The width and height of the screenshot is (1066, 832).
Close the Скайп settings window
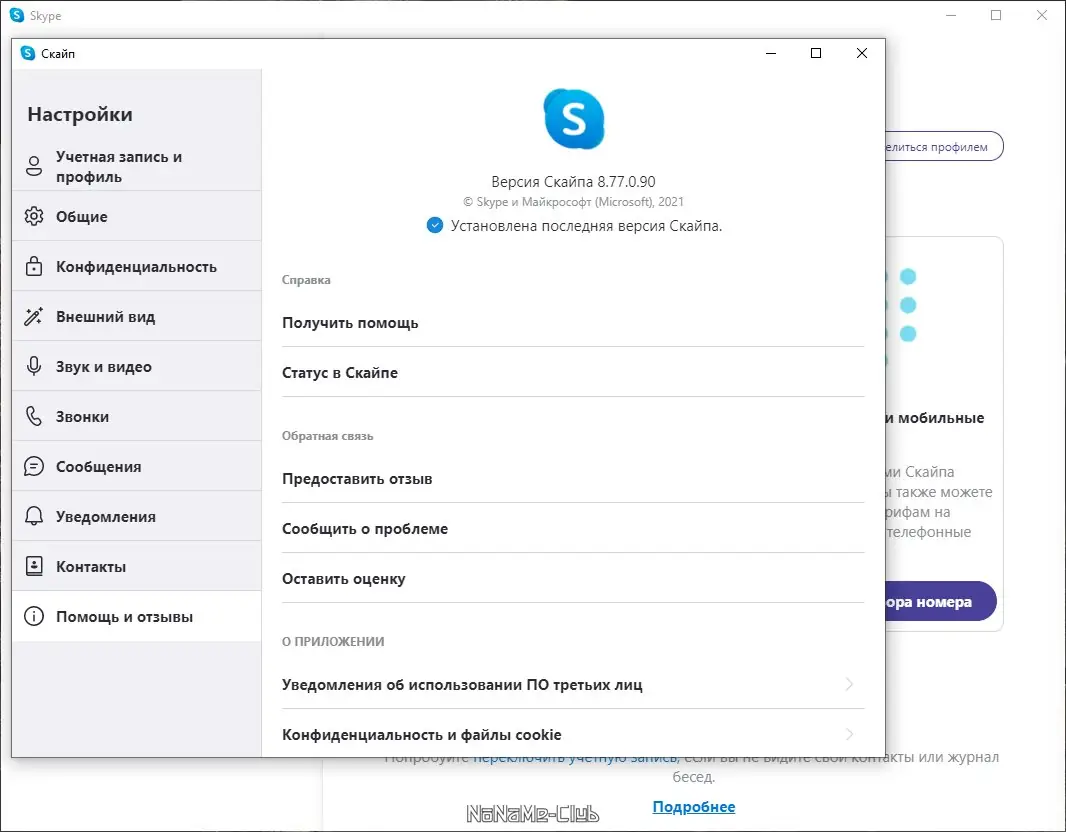pos(861,53)
